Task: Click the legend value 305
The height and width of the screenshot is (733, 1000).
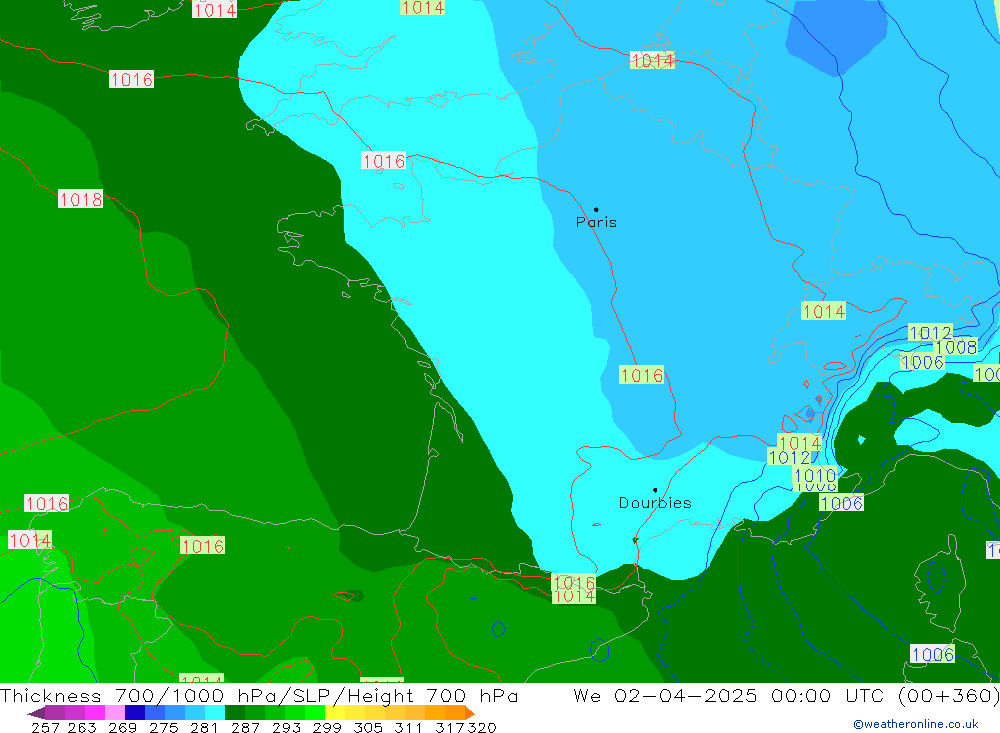Action: point(368,728)
